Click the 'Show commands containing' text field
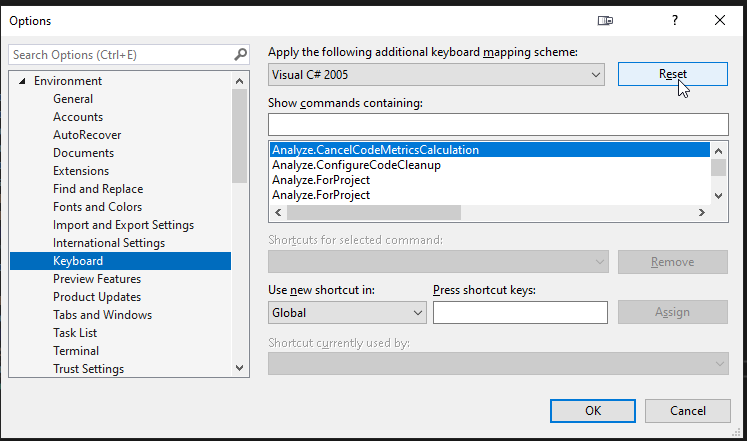 (498, 124)
